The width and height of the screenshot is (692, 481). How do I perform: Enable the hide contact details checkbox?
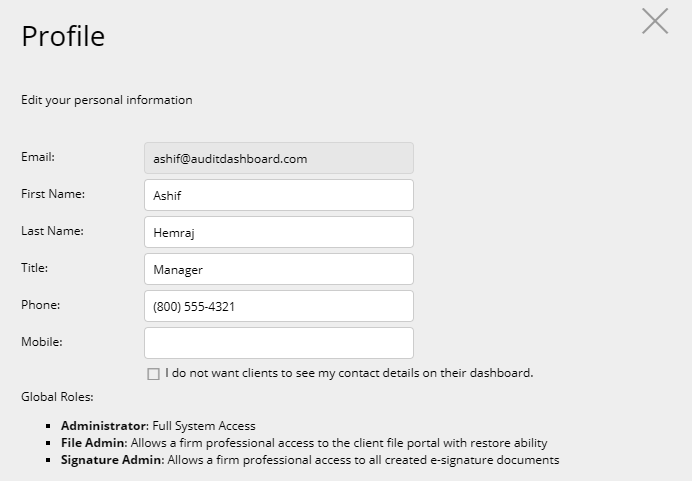[153, 374]
